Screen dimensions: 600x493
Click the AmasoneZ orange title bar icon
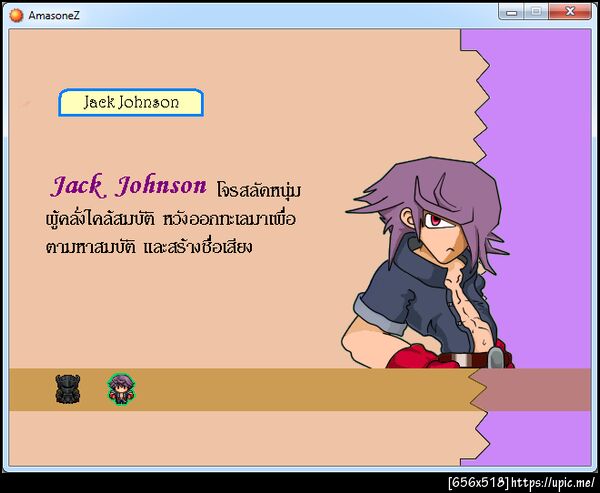pos(16,15)
